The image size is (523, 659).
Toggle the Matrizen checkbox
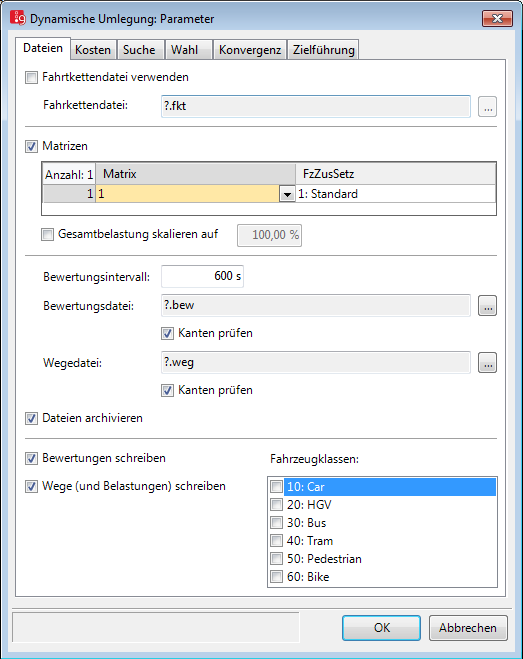pyautogui.click(x=32, y=146)
